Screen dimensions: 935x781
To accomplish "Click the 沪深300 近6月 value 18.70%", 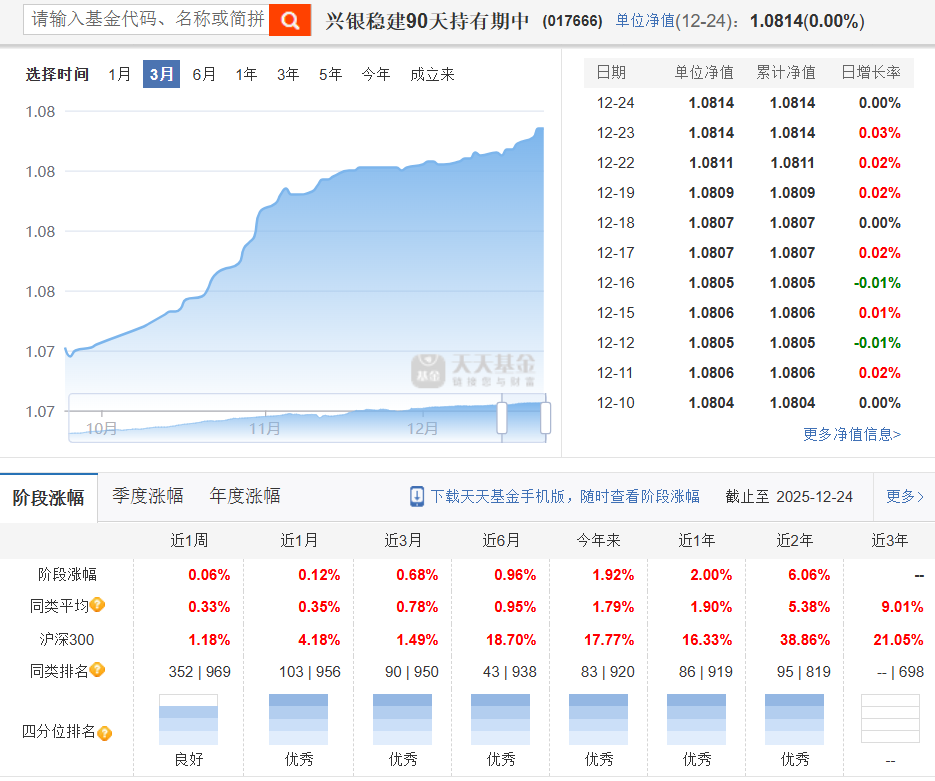I will coord(510,640).
